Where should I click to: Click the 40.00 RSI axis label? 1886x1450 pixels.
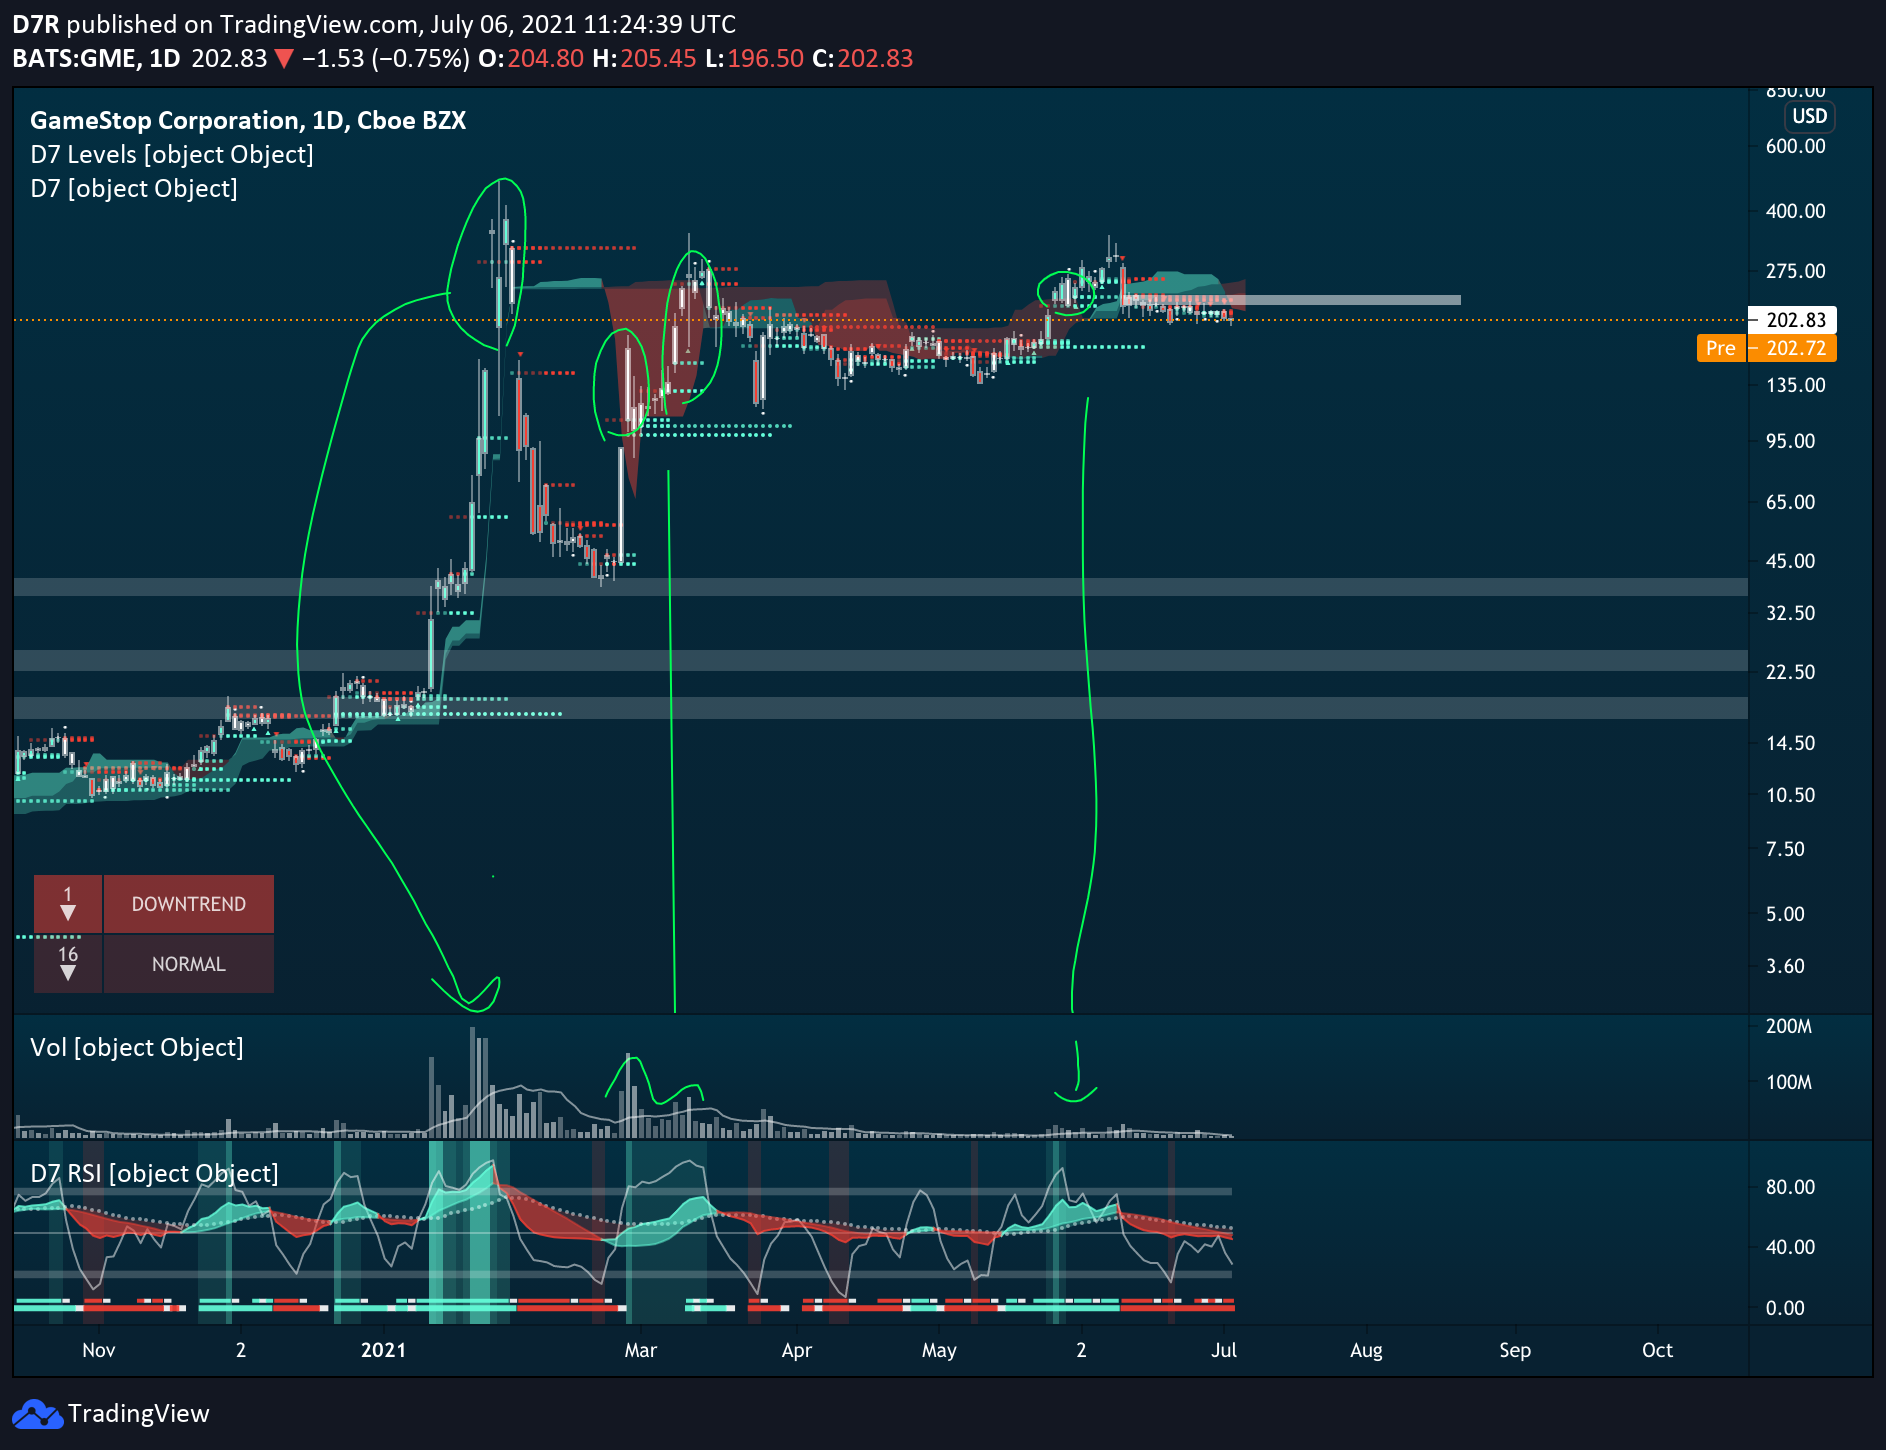[1790, 1247]
